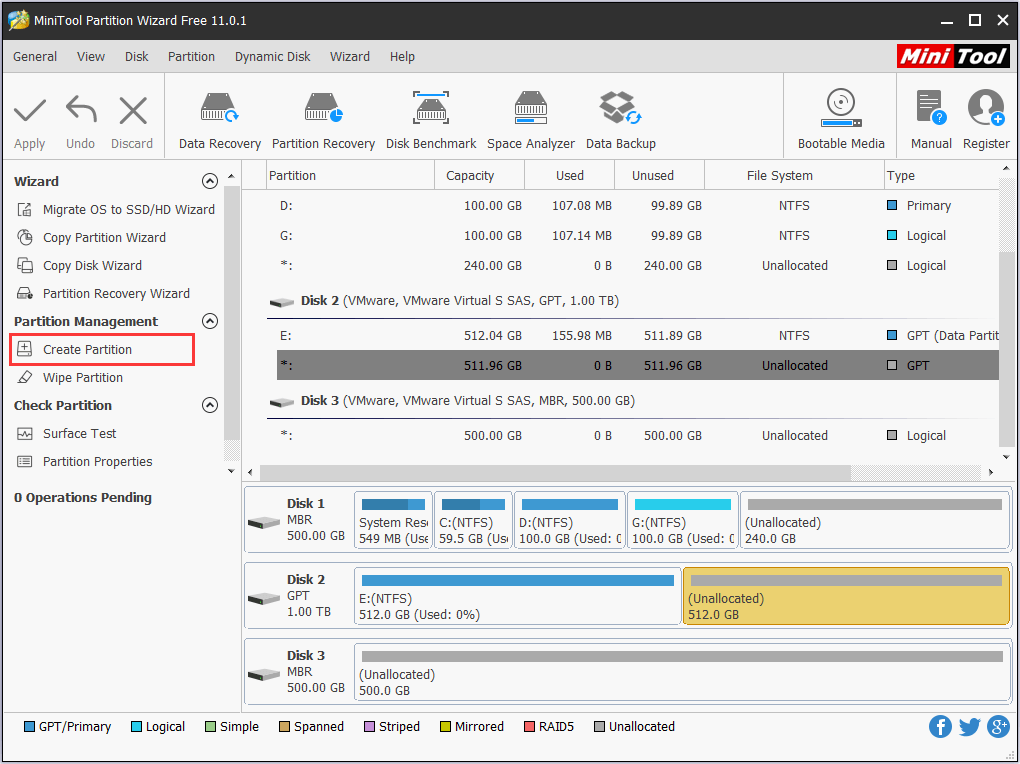
Task: Open the Bootable Media creator
Action: coord(839,117)
